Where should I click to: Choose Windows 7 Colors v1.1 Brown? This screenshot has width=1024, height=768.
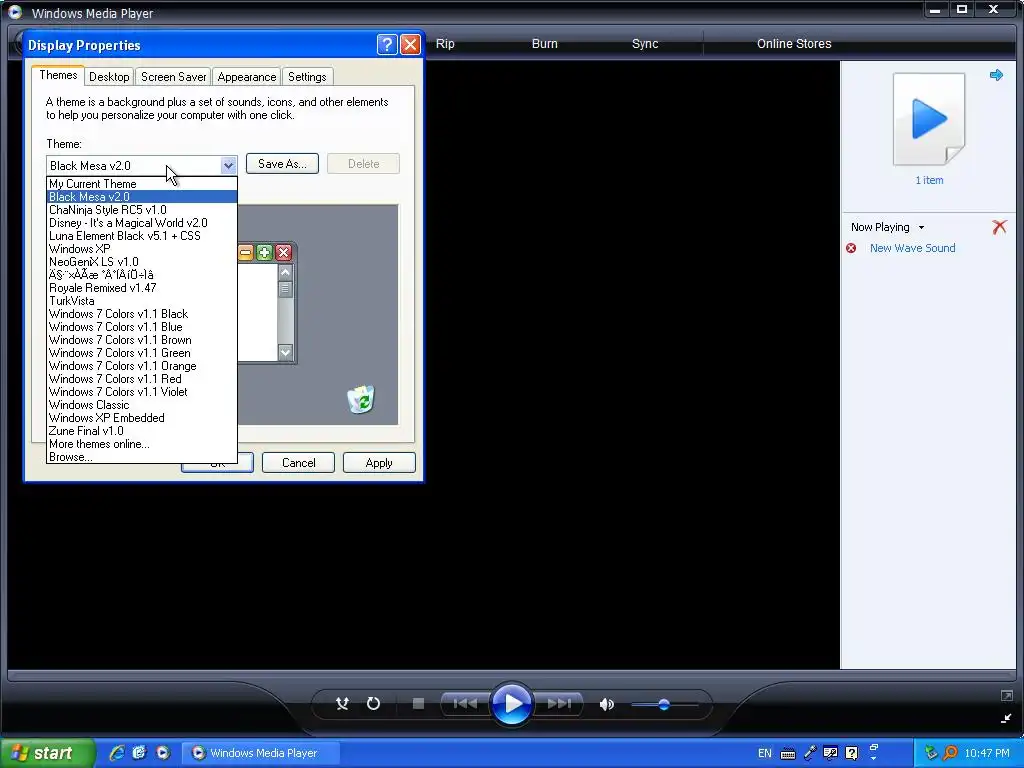pos(142,340)
